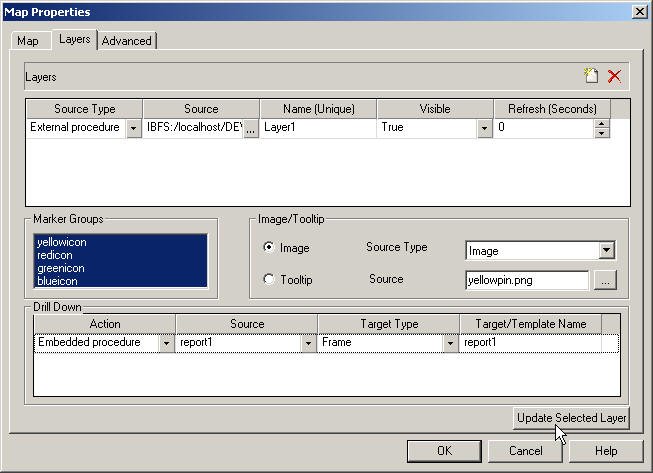The width and height of the screenshot is (653, 473).
Task: Open the Image Source Type combo box
Action: tap(605, 251)
